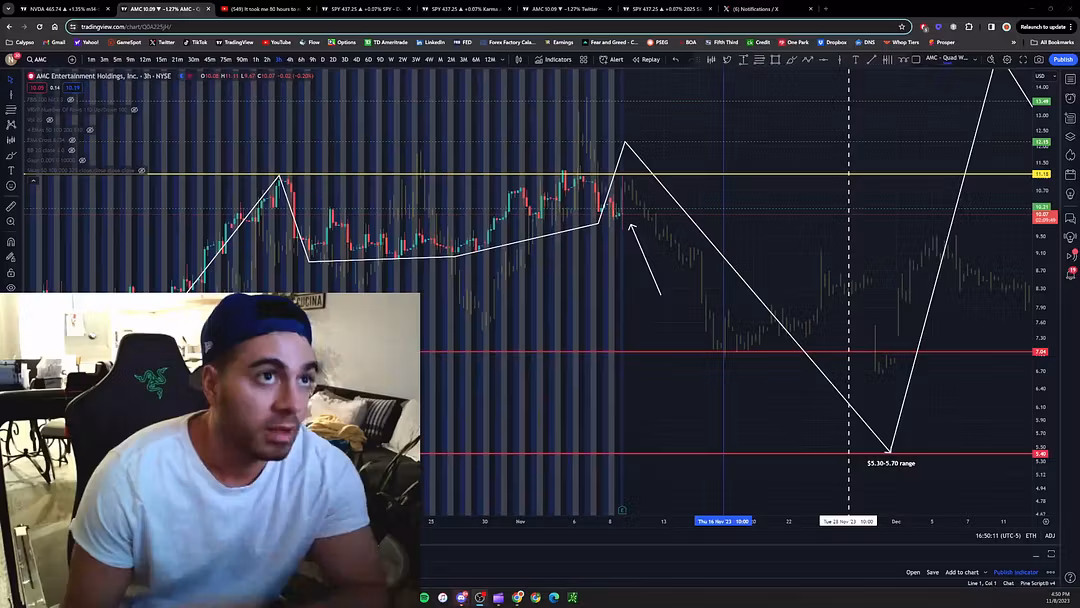
Task: Click the Publish indicator link
Action: point(1015,572)
